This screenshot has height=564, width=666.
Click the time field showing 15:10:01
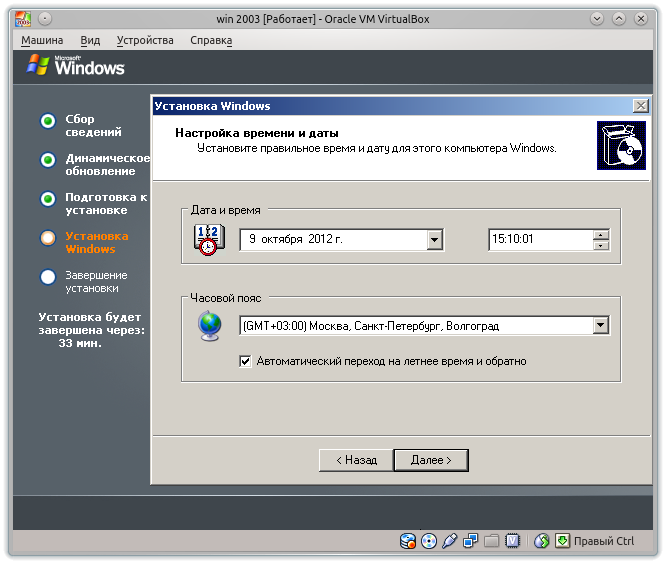coord(541,240)
